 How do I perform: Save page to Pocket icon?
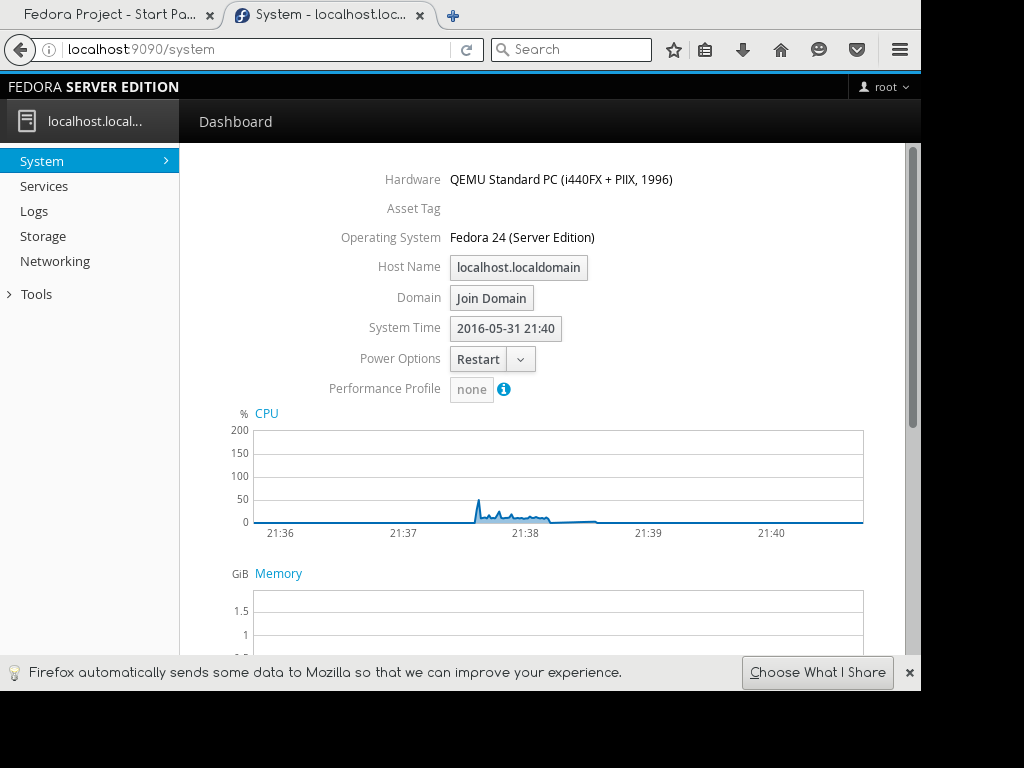coord(857,50)
